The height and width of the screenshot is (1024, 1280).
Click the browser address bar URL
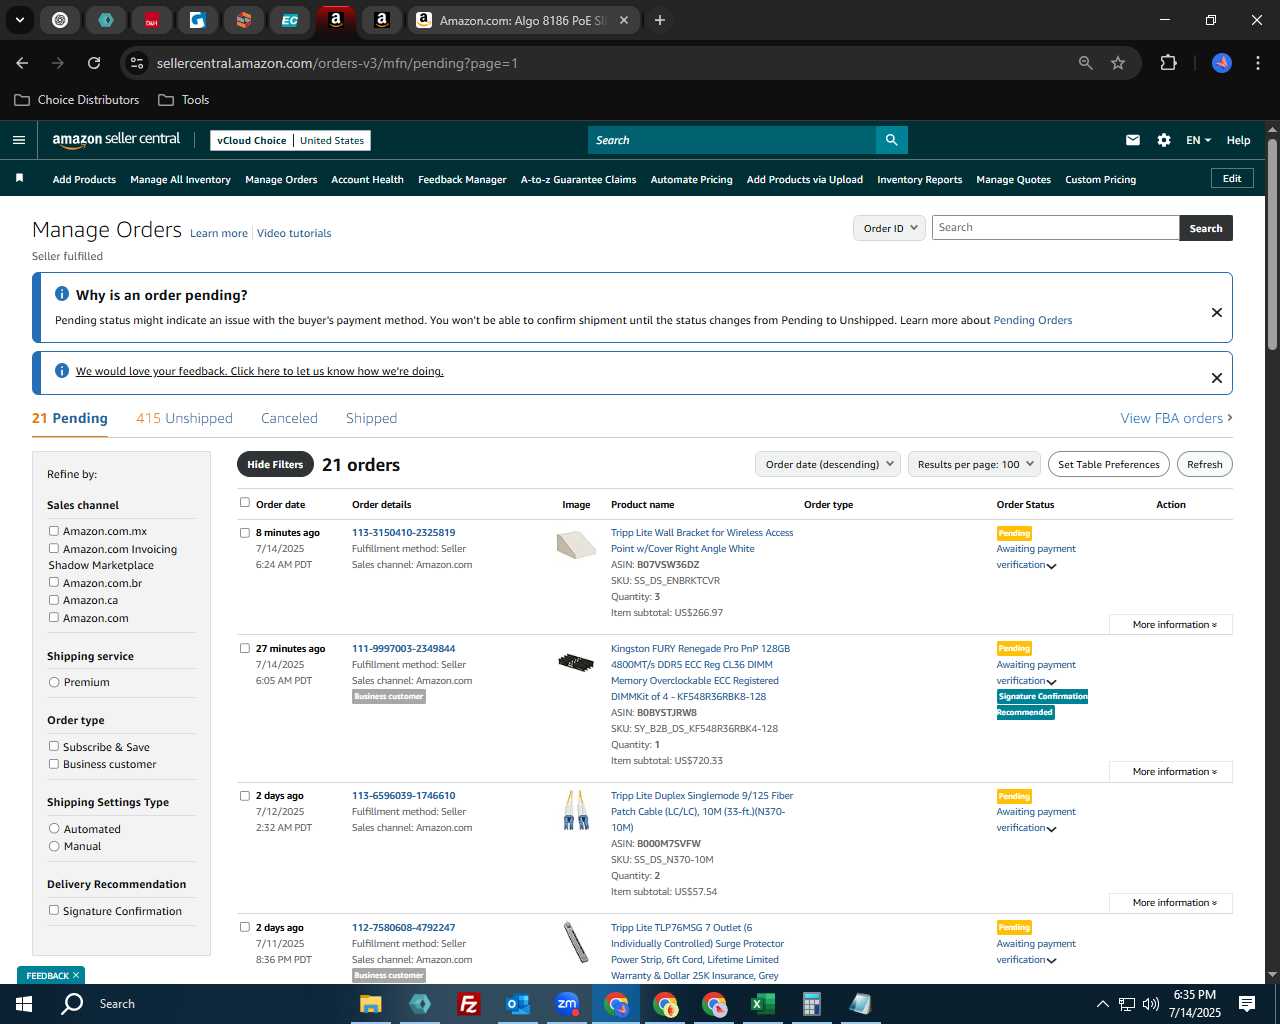point(337,63)
